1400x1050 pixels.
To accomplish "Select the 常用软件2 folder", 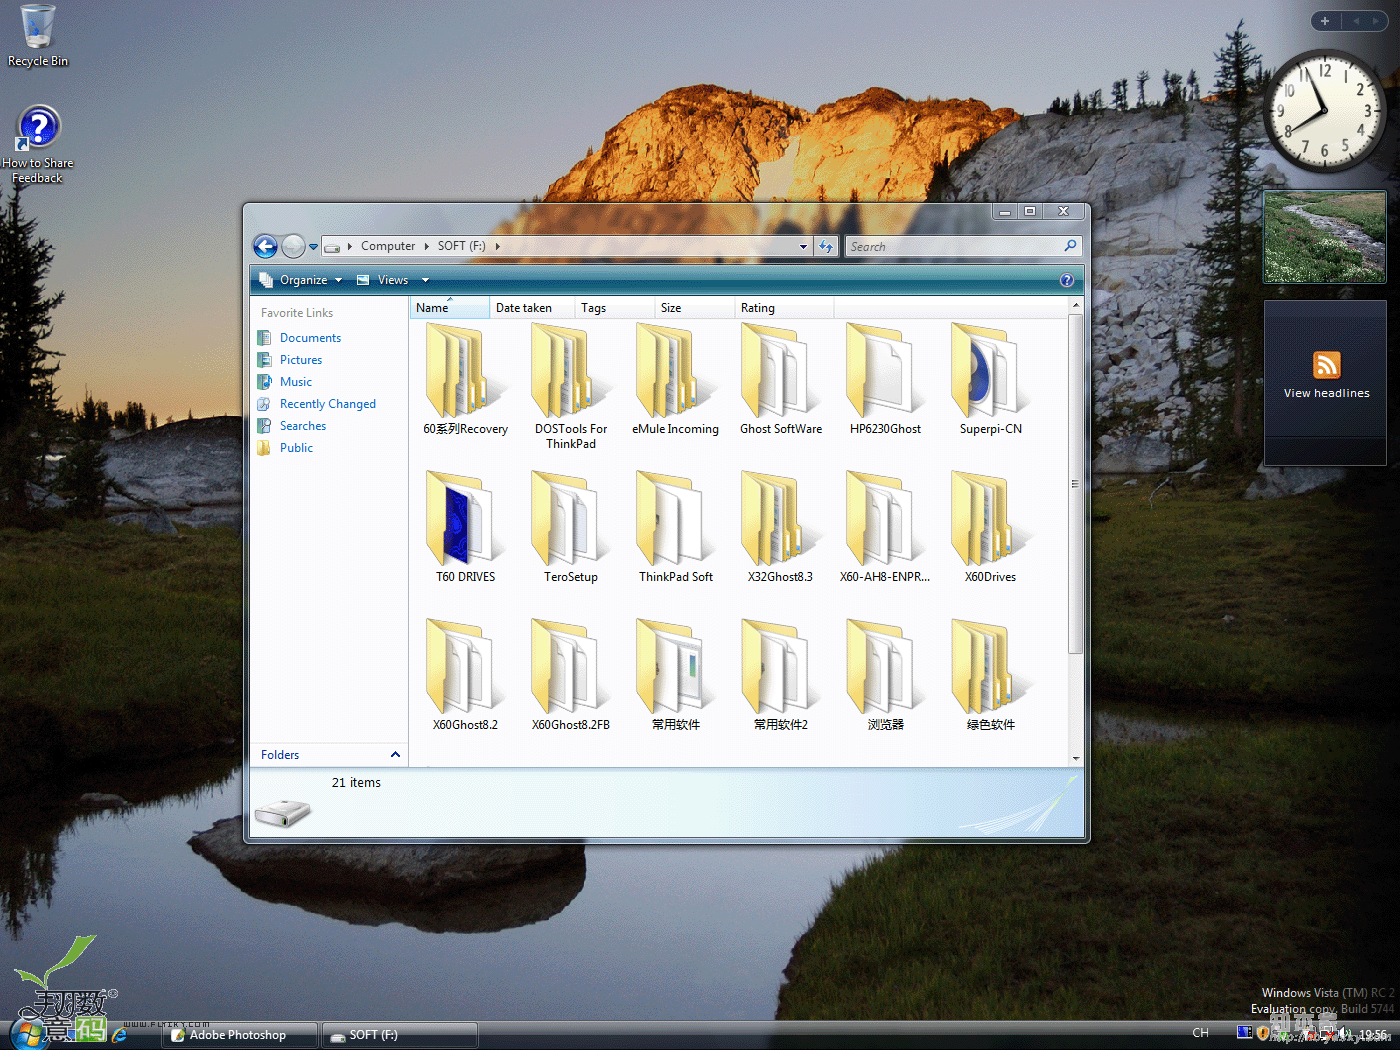I will pyautogui.click(x=780, y=676).
